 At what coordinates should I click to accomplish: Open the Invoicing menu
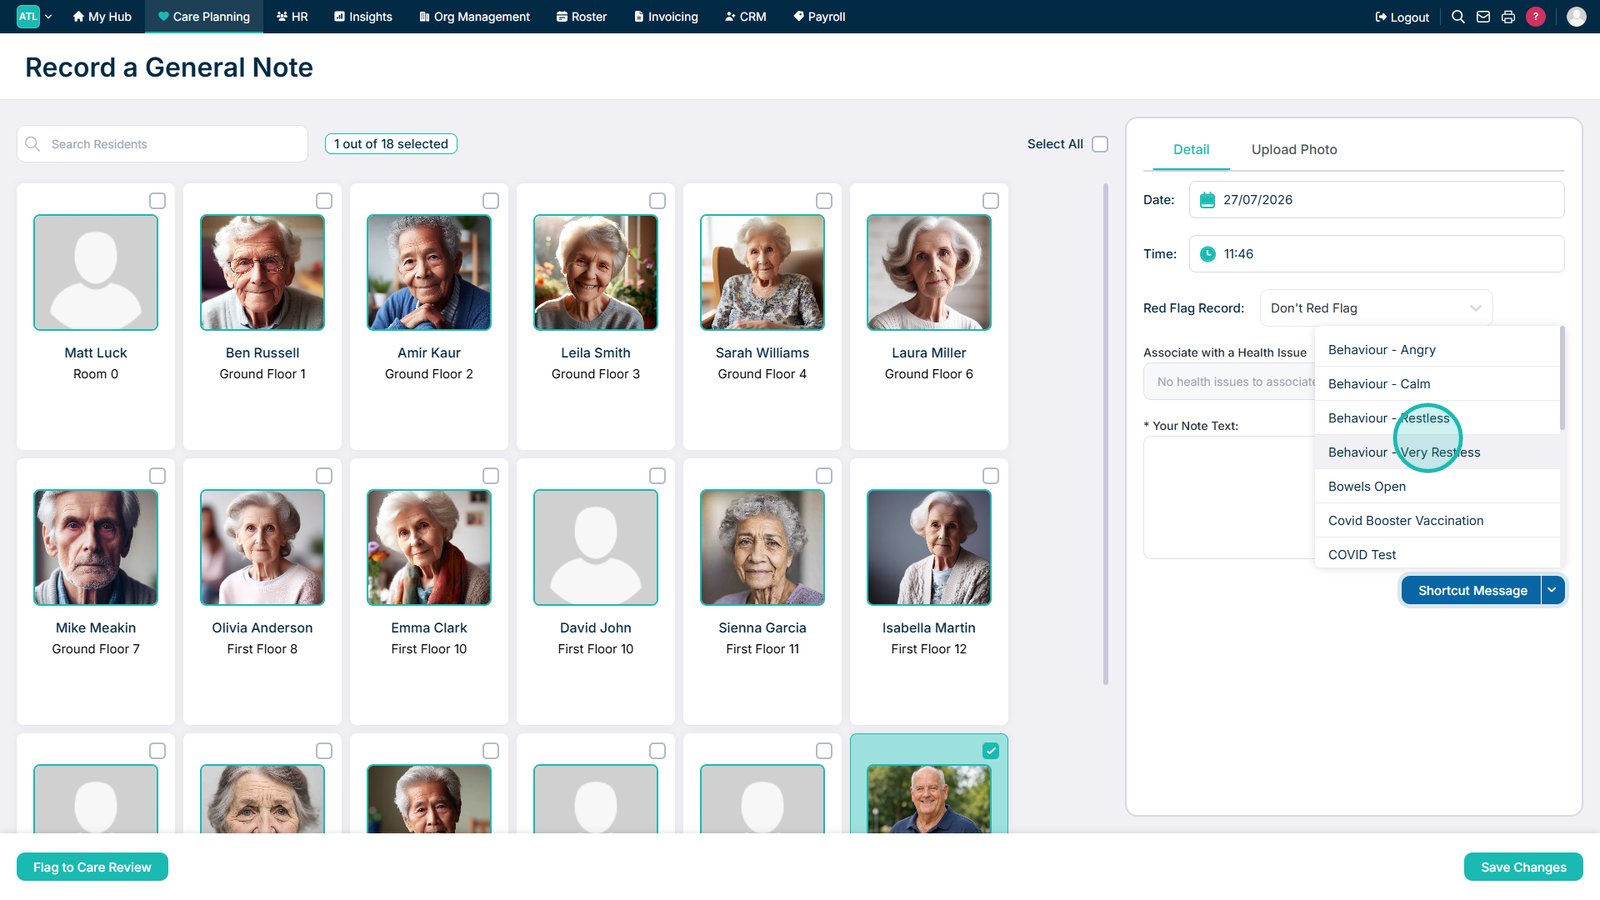tap(666, 16)
